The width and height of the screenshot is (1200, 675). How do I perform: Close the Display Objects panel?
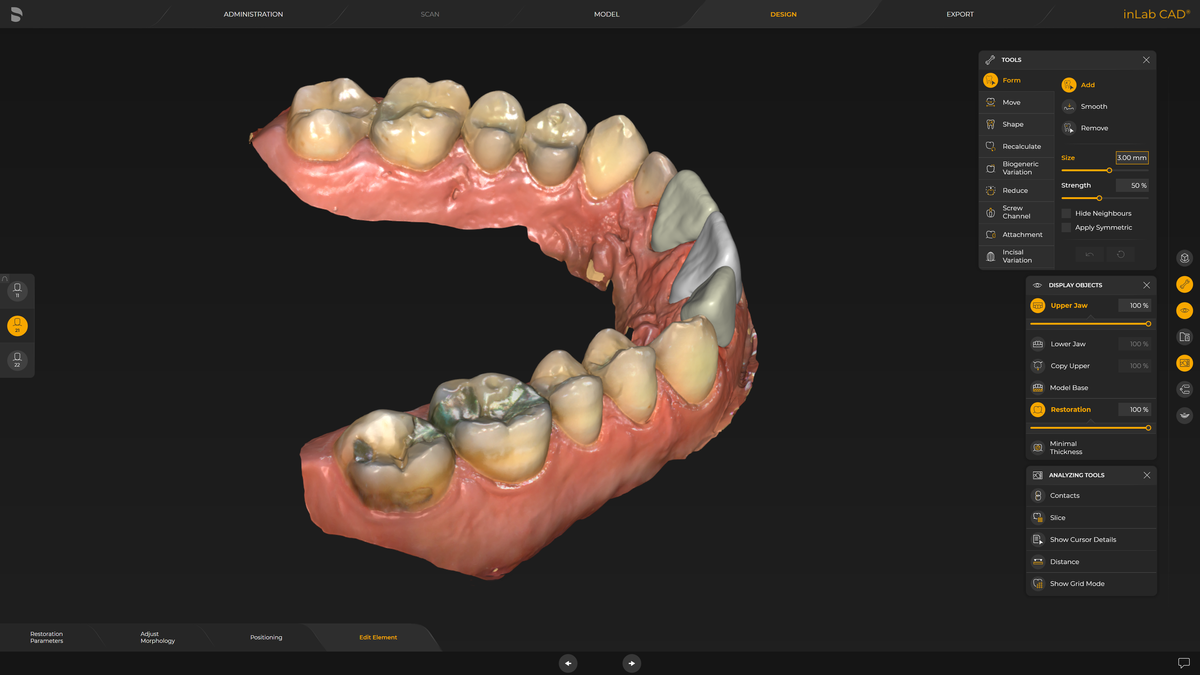[x=1146, y=285]
